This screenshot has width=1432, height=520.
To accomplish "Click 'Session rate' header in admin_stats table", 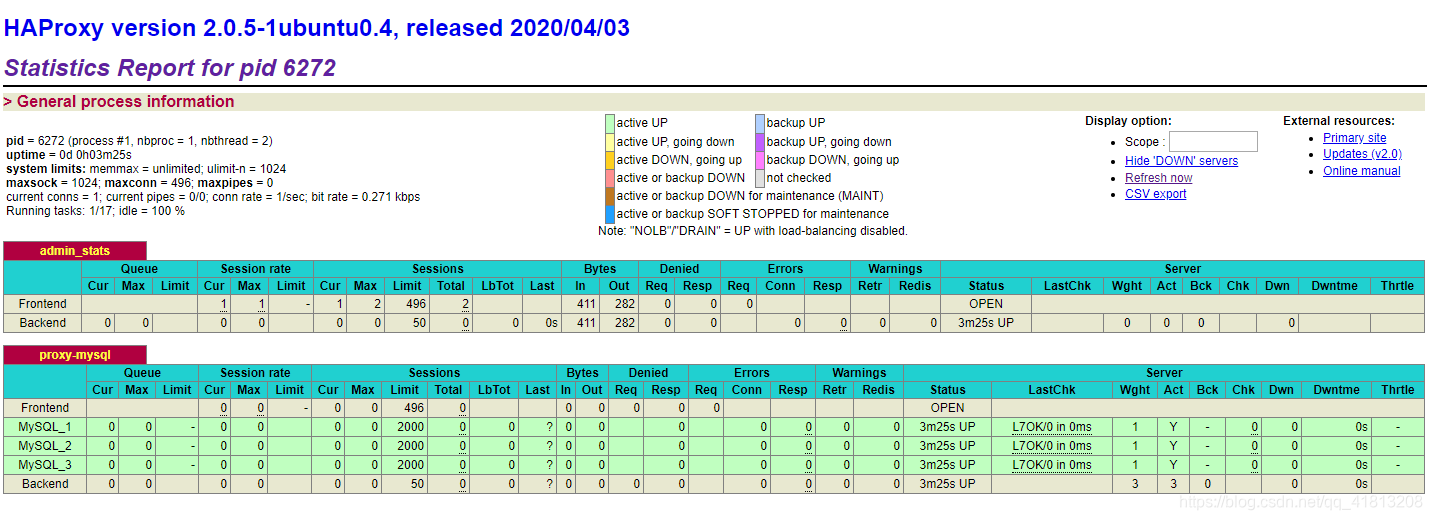I will (x=256, y=269).
